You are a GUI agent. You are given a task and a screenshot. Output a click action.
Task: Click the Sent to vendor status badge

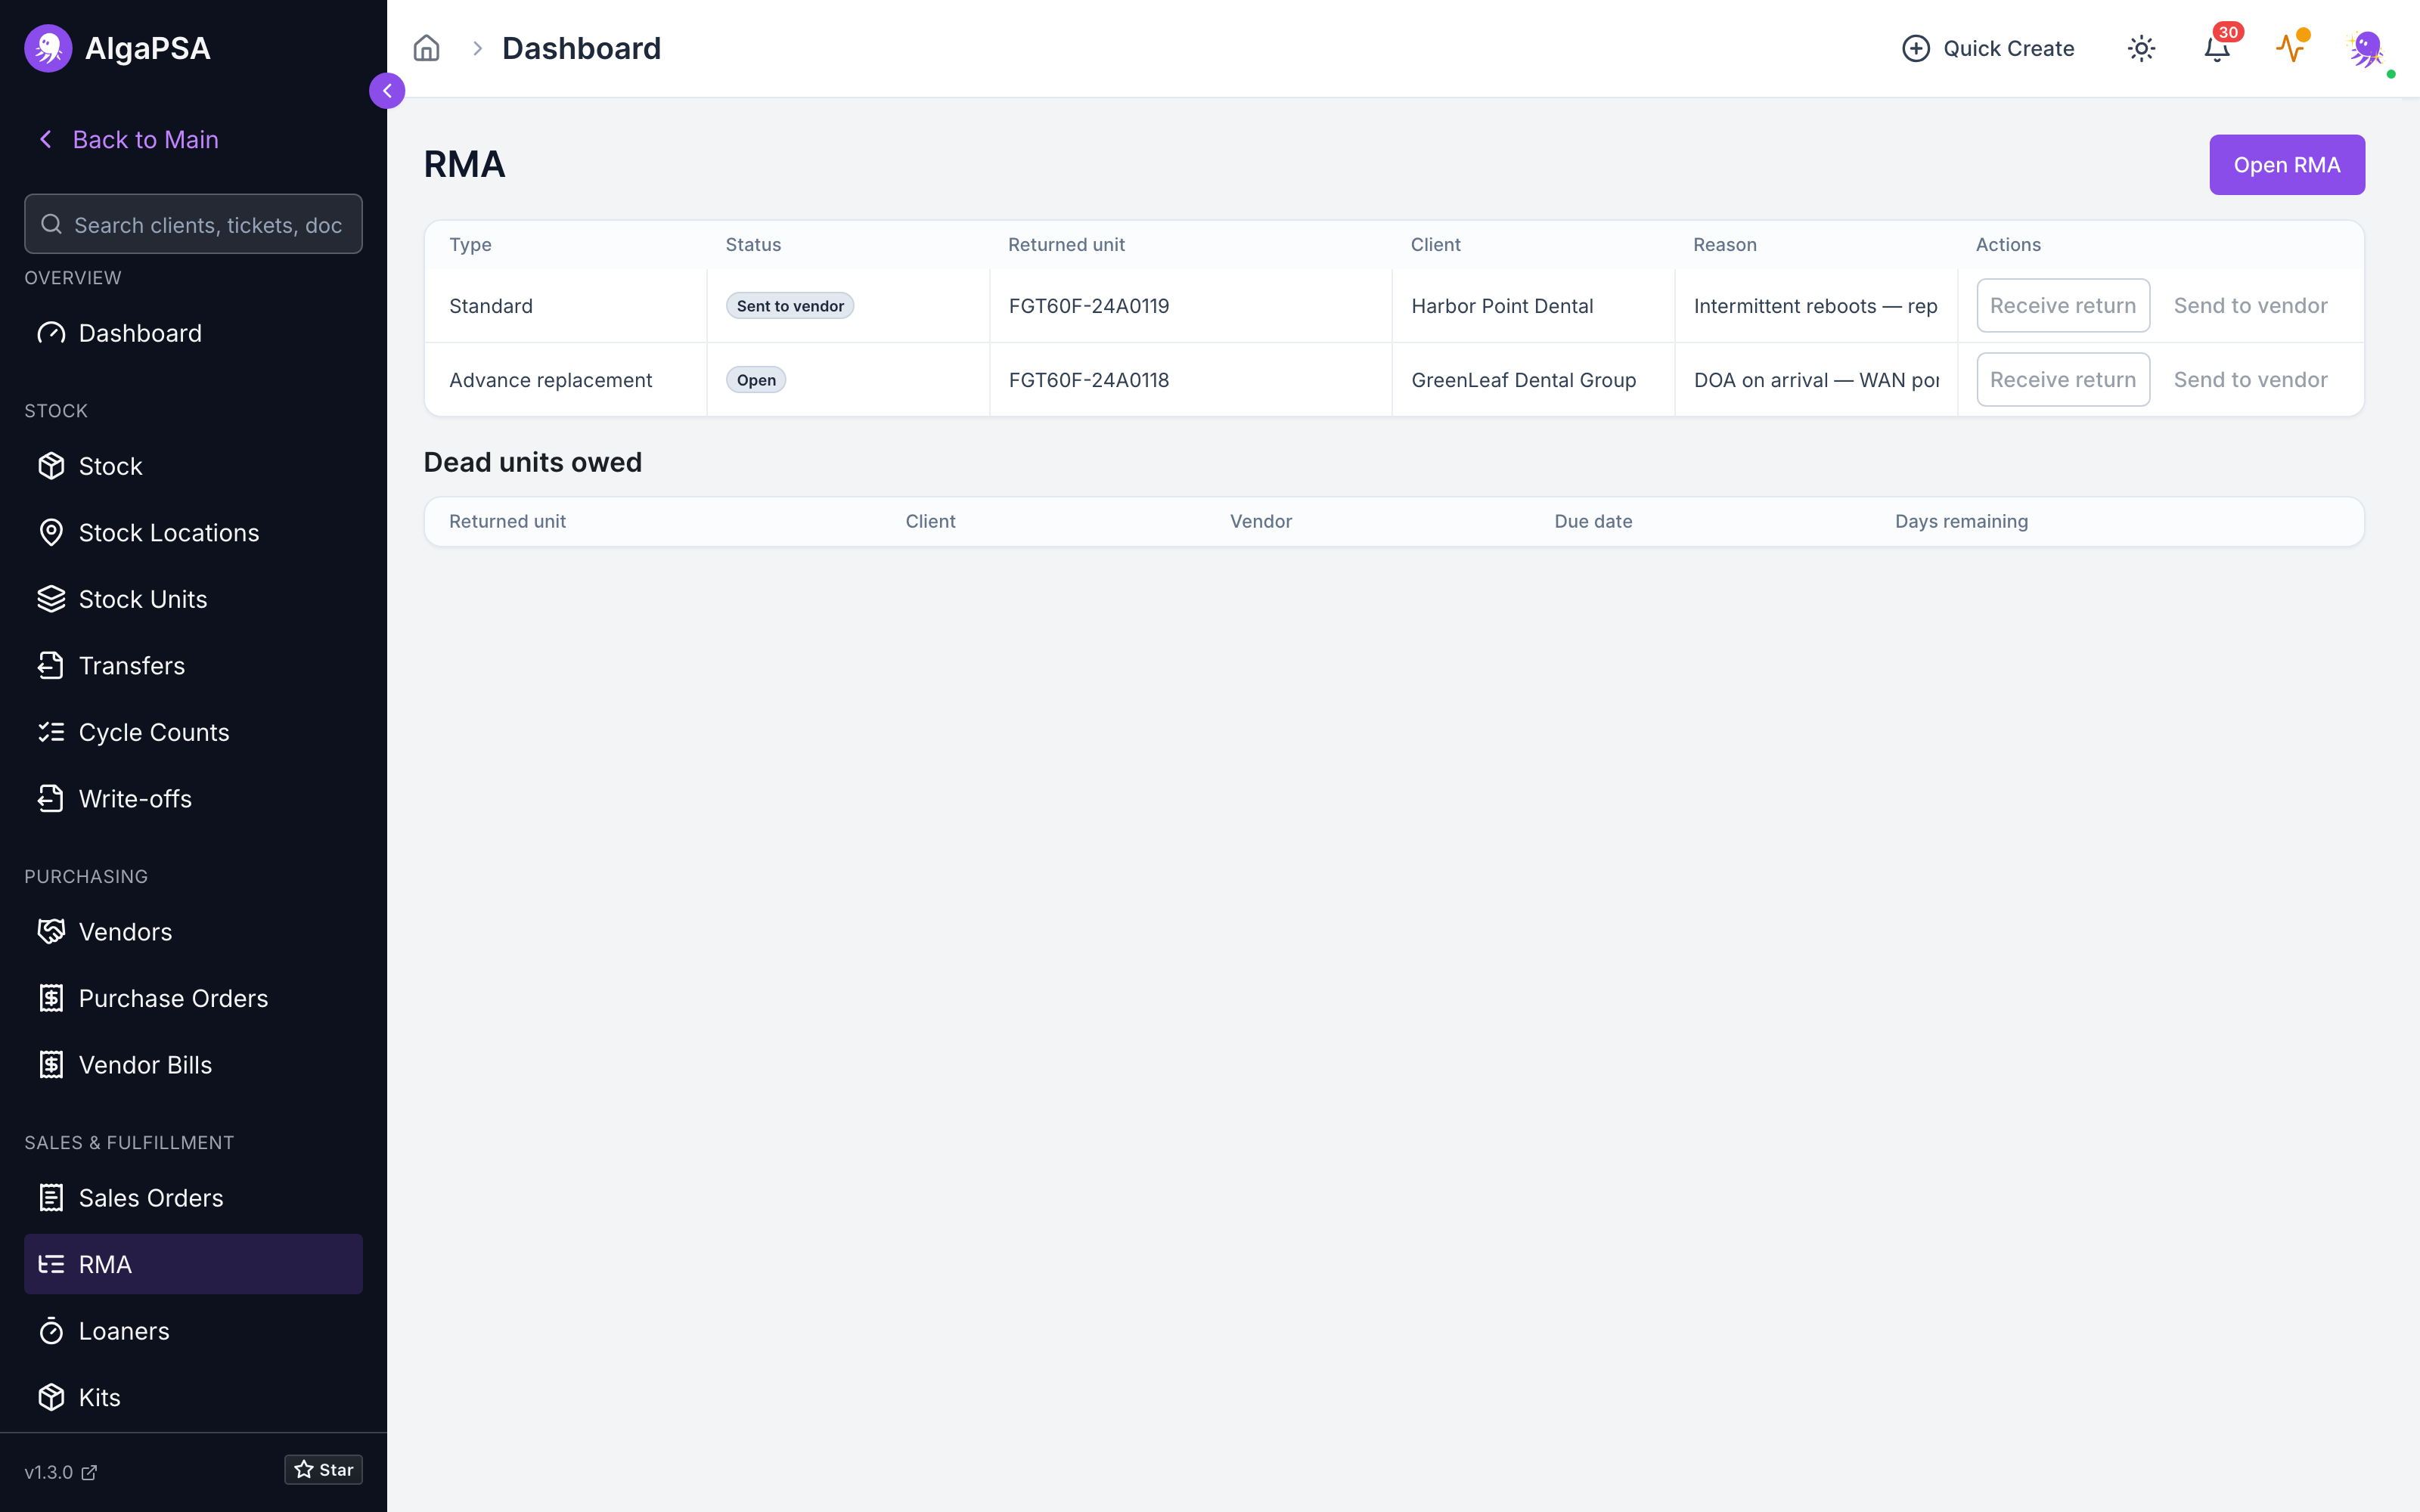click(x=790, y=306)
